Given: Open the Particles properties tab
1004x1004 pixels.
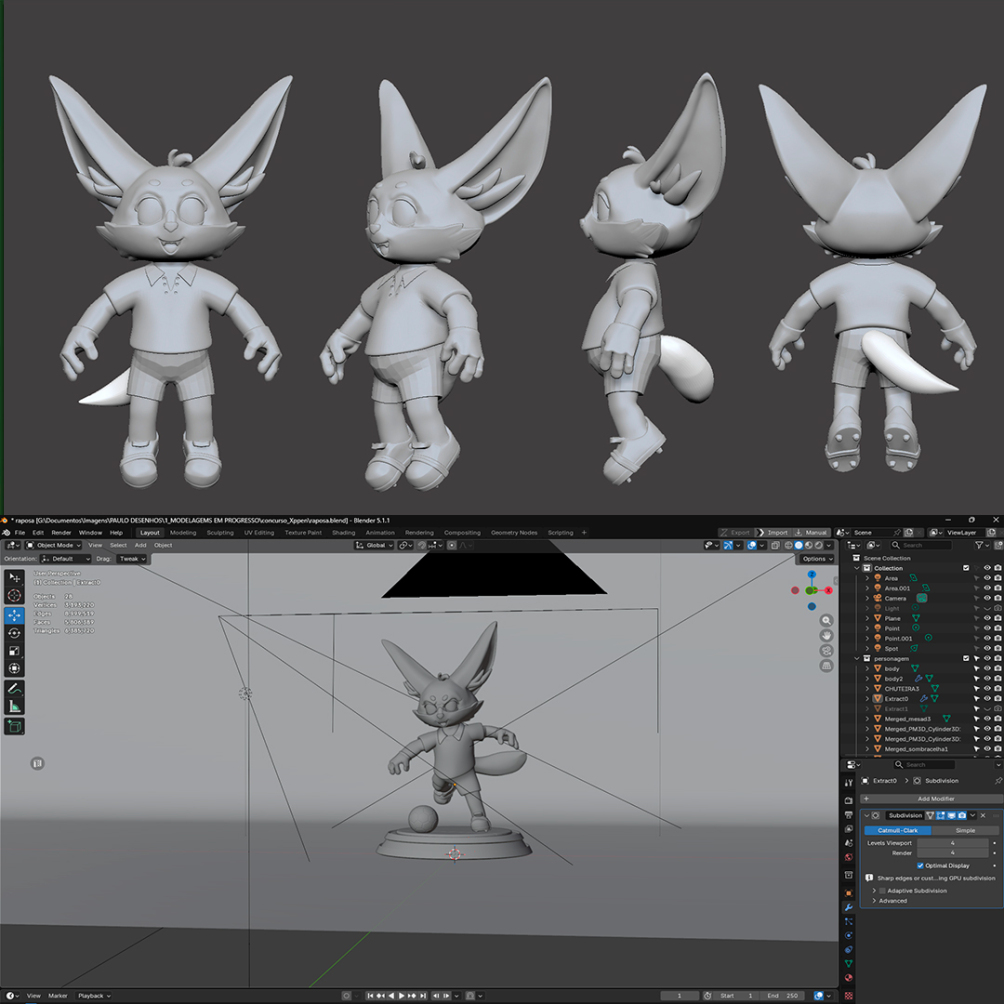Looking at the screenshot, I should tap(848, 921).
